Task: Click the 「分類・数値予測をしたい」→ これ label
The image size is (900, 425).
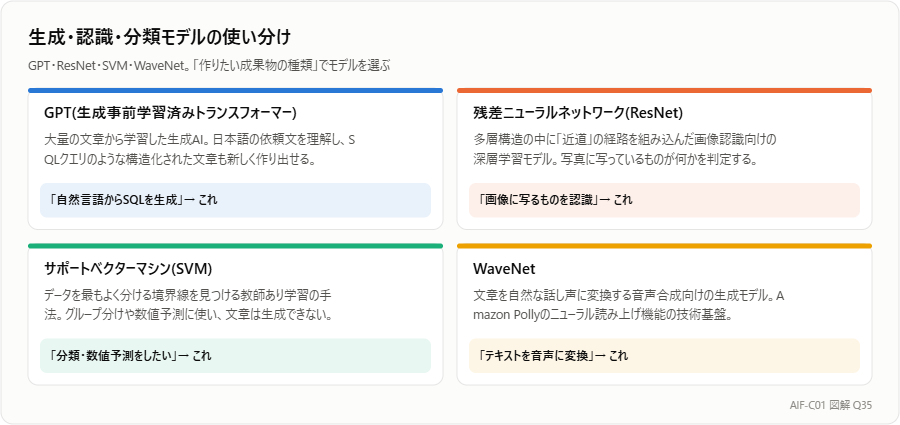Action: [x=130, y=356]
